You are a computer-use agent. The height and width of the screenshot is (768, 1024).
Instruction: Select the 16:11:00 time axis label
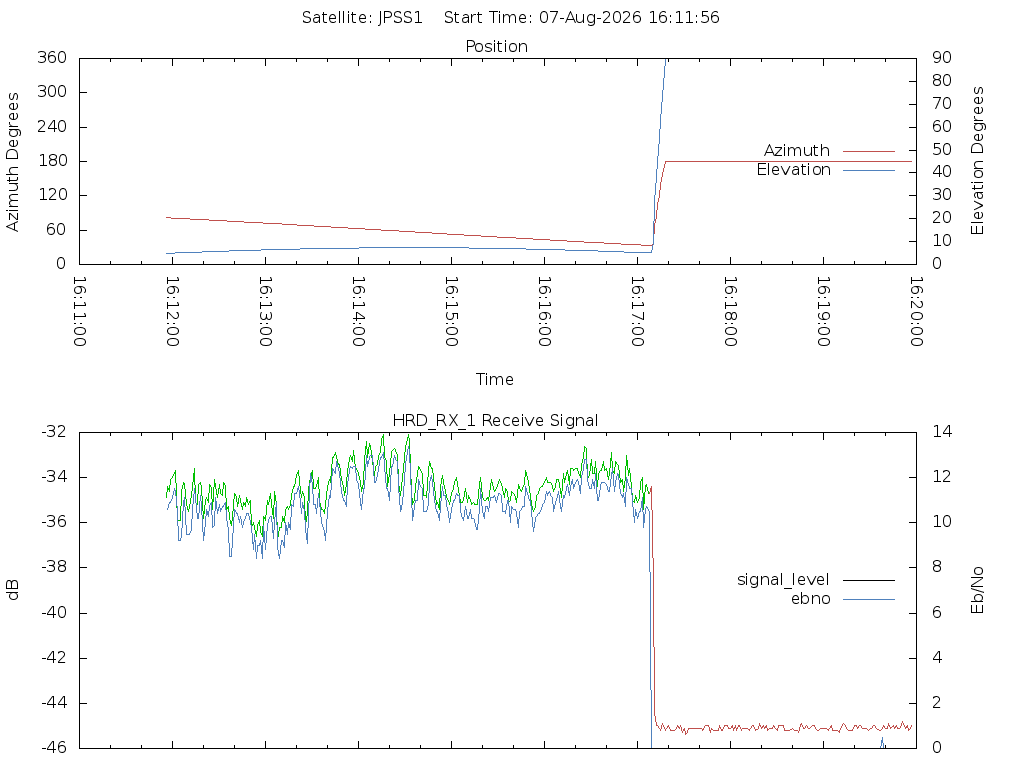(80, 312)
